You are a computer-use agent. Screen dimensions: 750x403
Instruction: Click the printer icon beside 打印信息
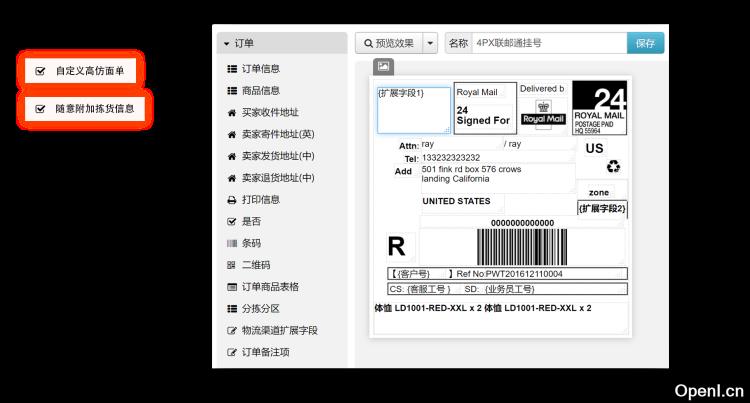[232, 200]
